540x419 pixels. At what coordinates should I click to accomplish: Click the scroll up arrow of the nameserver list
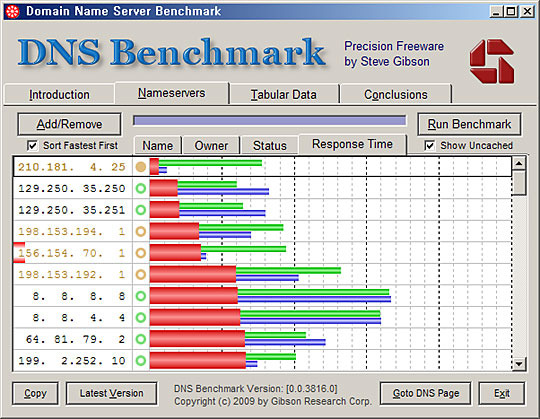[x=519, y=164]
